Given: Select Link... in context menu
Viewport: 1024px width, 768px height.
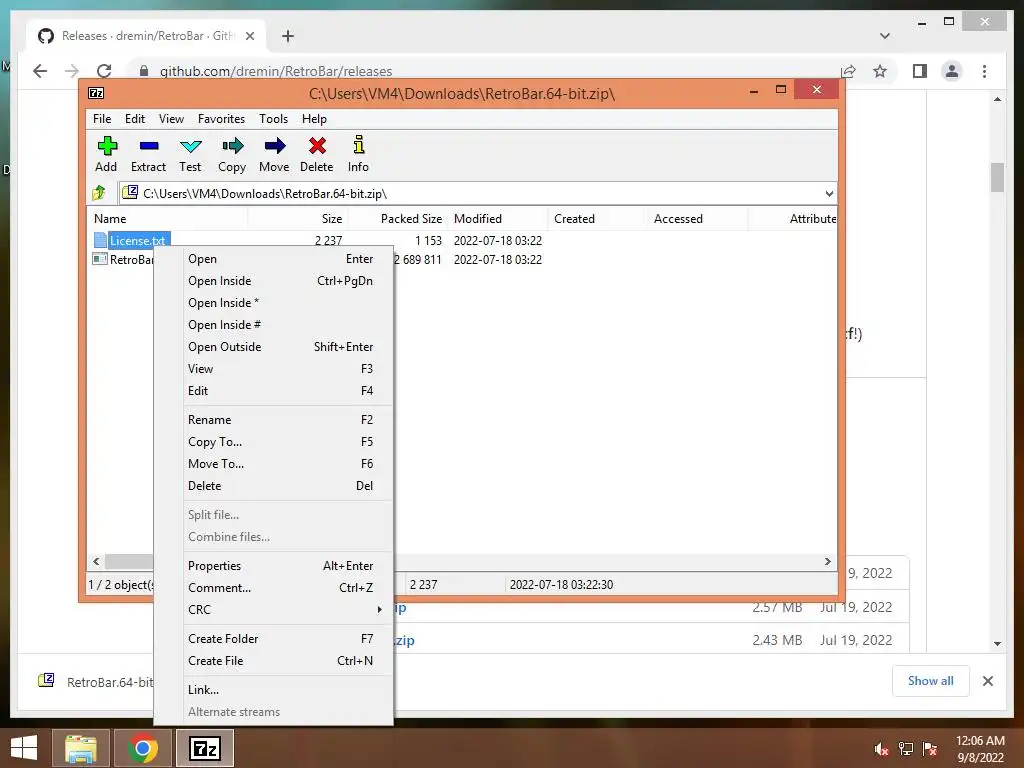Looking at the screenshot, I should (274, 690).
